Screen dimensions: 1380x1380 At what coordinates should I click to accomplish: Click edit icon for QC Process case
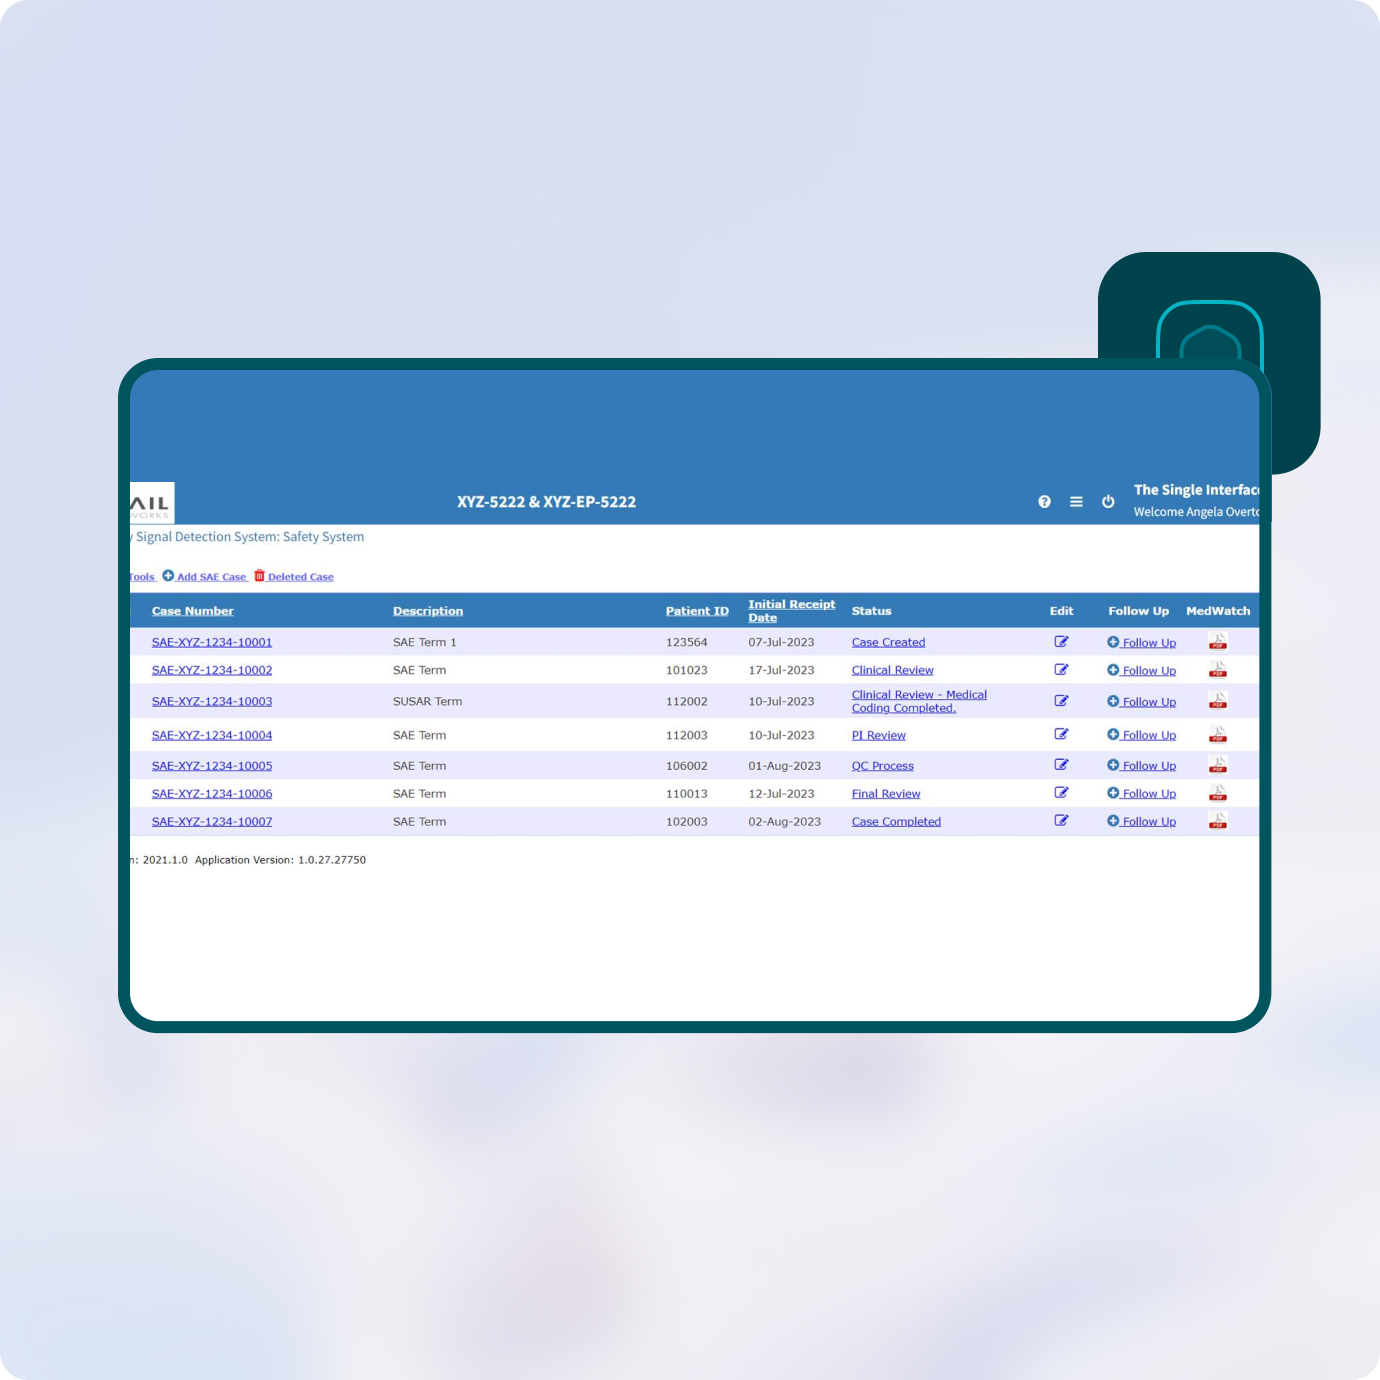1061,765
